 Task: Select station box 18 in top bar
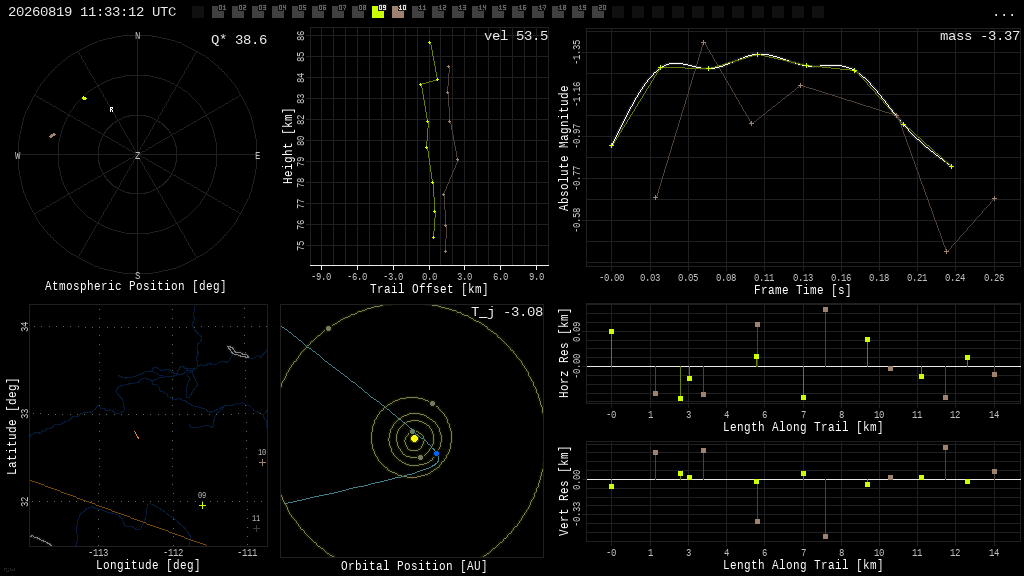(x=557, y=12)
